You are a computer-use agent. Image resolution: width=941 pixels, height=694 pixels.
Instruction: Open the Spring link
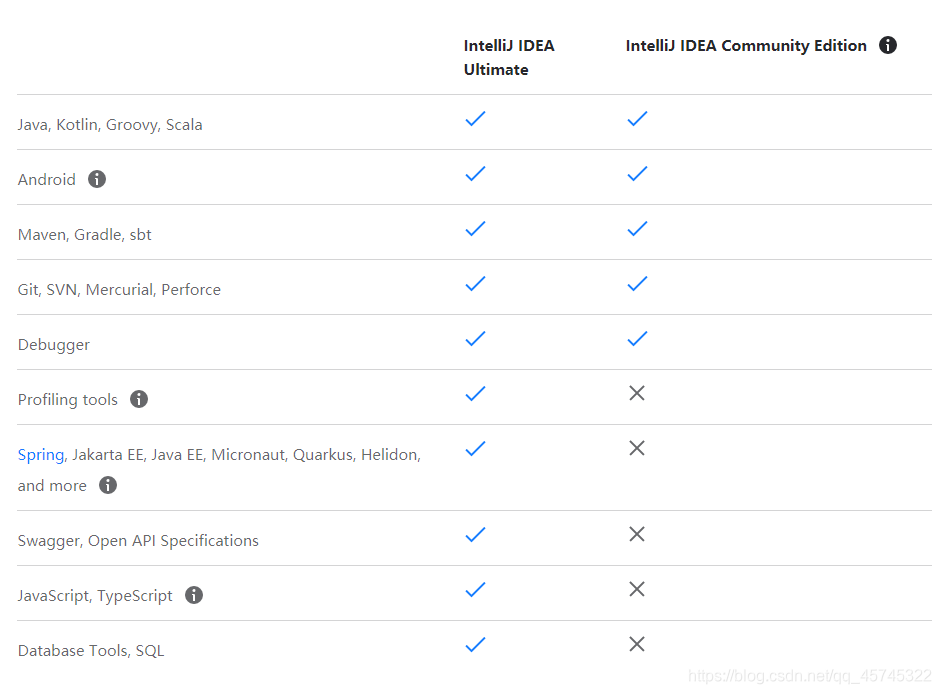point(41,455)
